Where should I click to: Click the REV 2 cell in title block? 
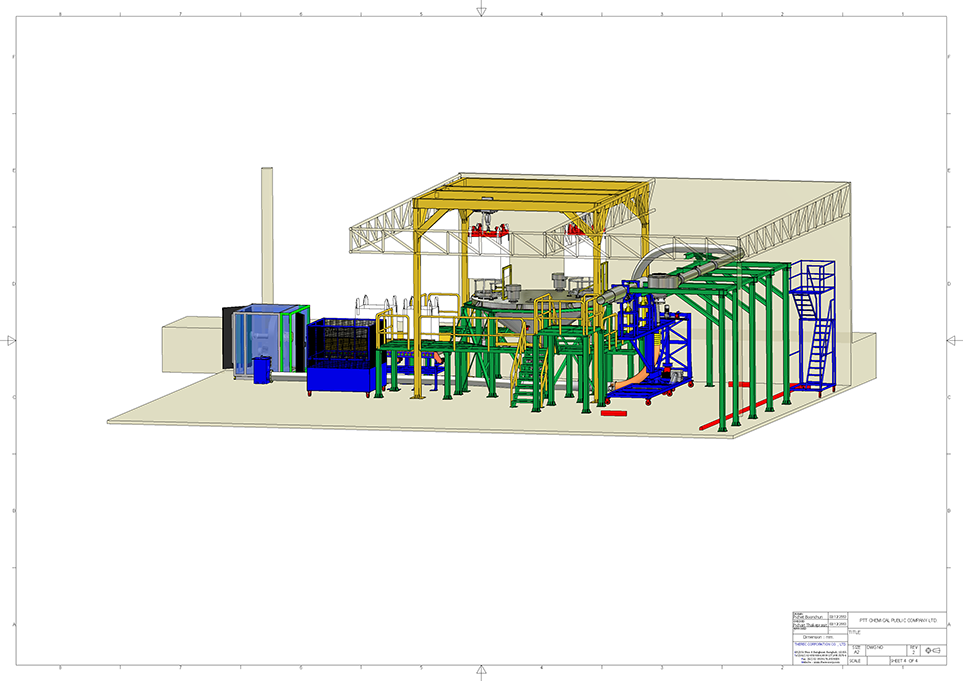(x=914, y=650)
